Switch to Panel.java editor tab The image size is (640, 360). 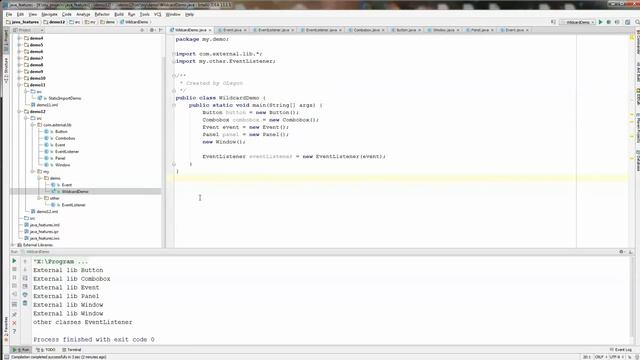coord(480,30)
